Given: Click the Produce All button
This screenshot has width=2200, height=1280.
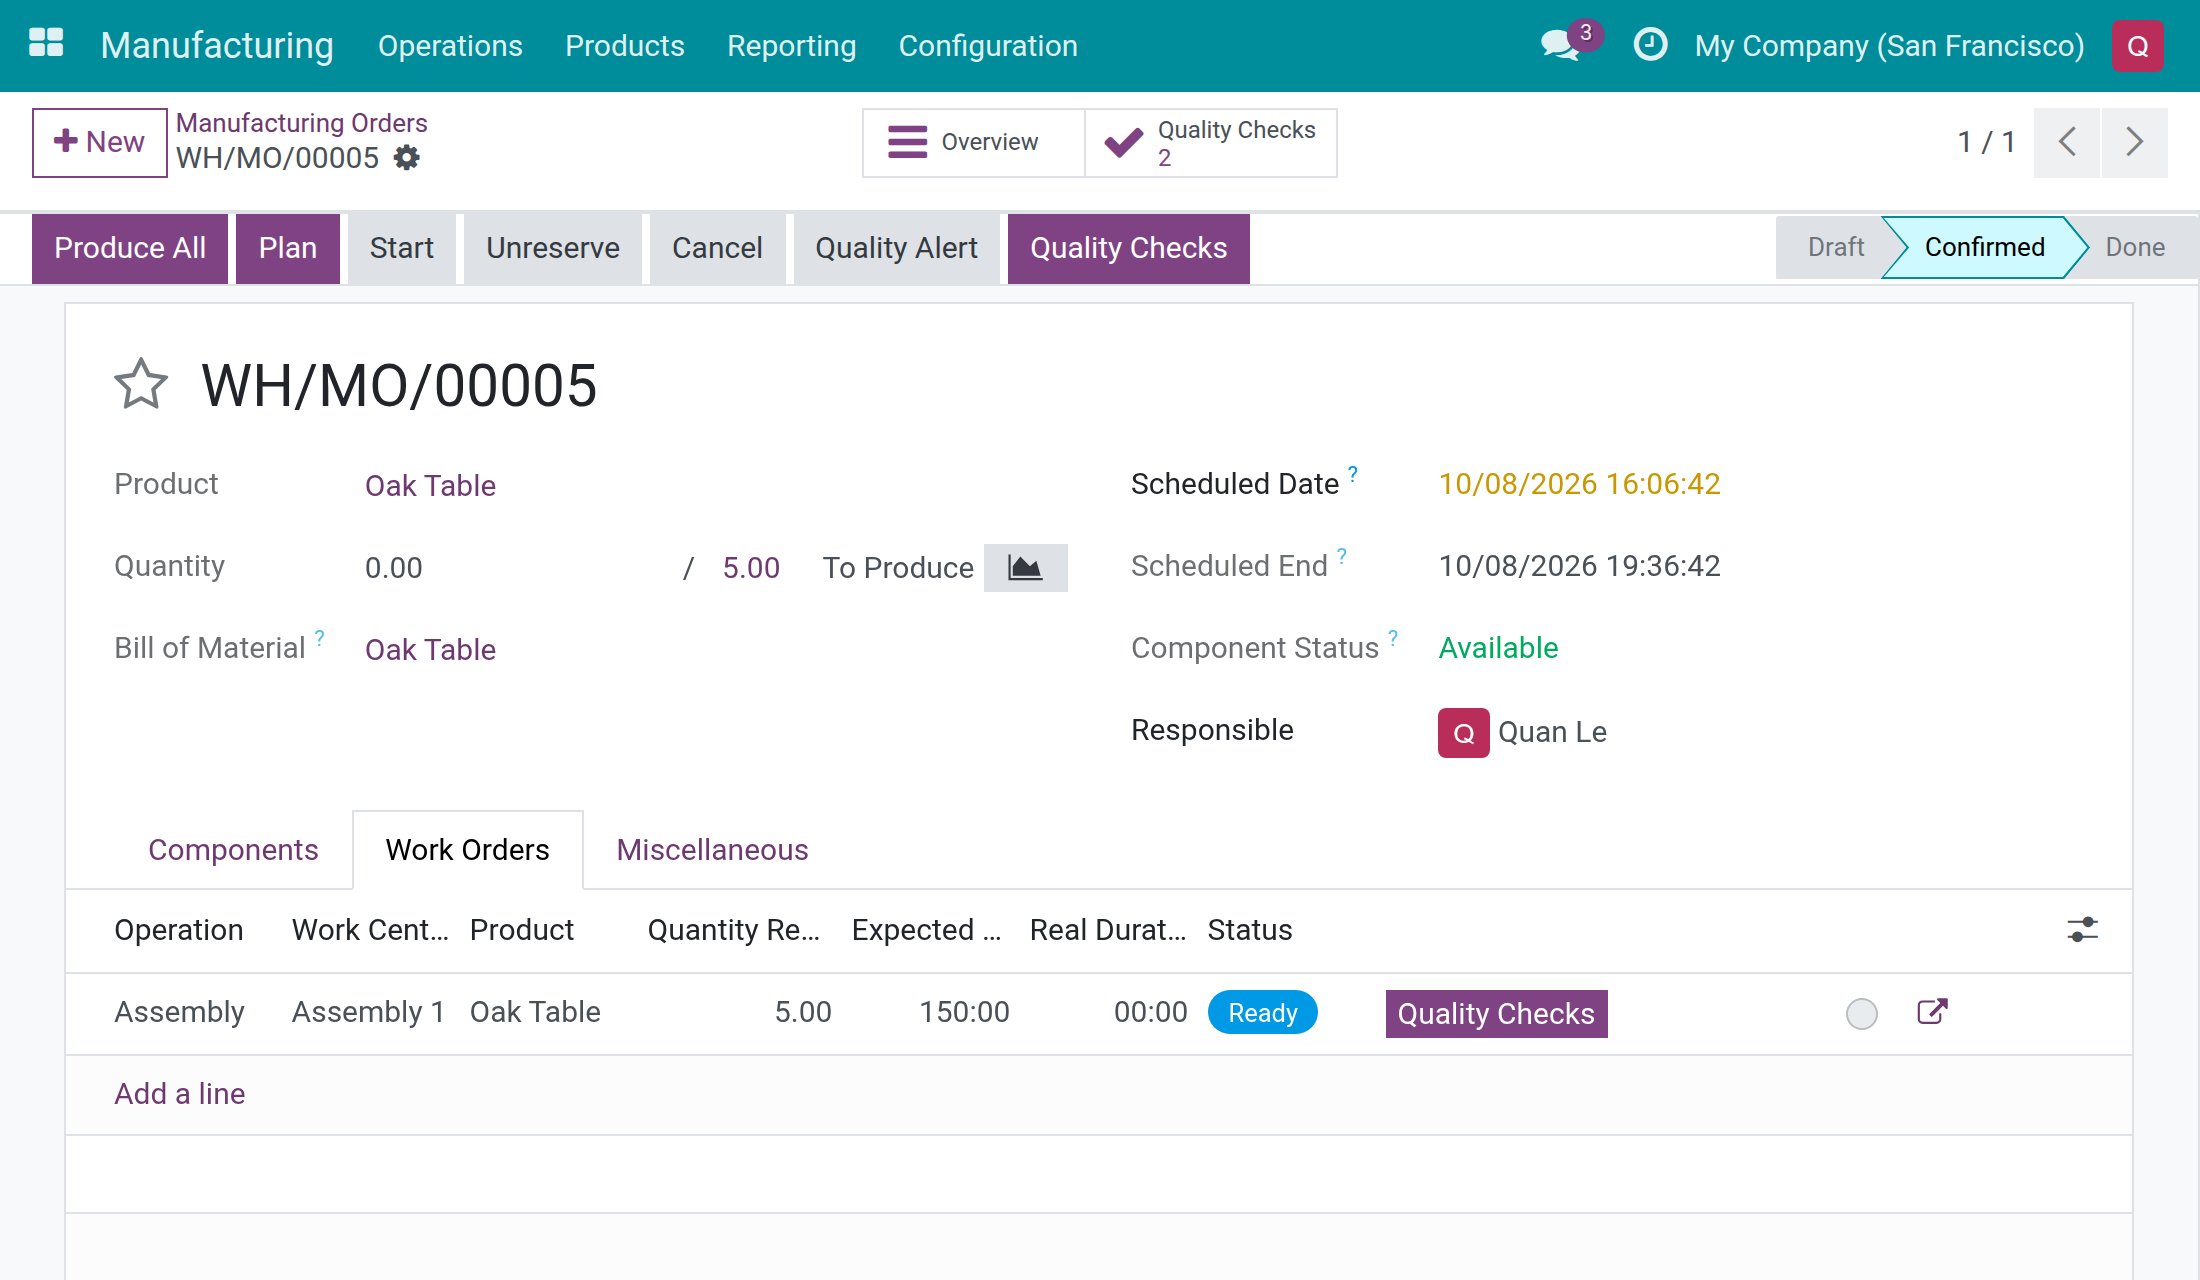Looking at the screenshot, I should pyautogui.click(x=130, y=248).
